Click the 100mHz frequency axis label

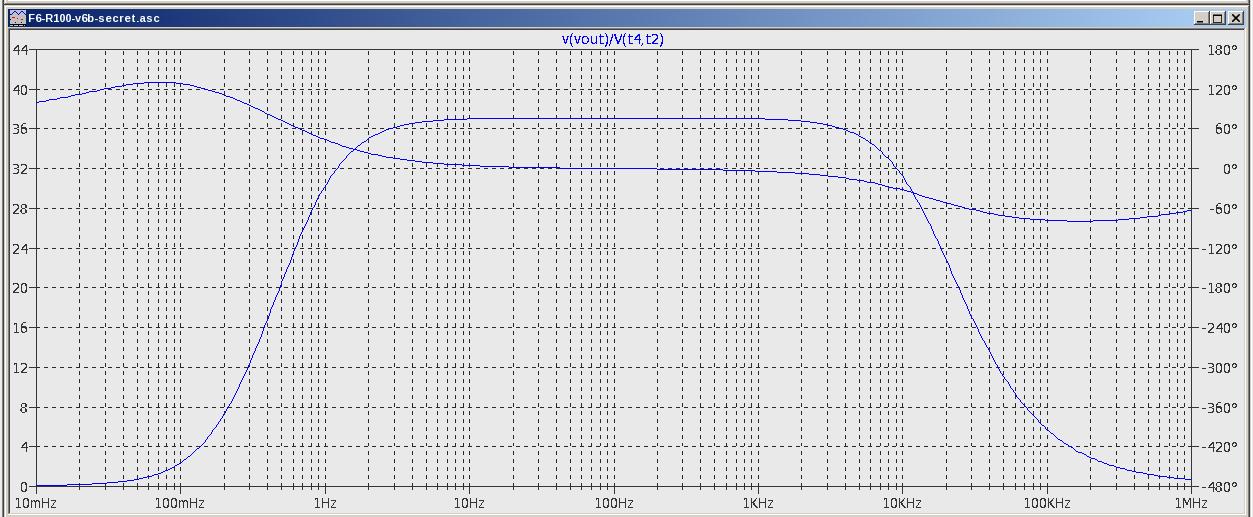click(180, 503)
